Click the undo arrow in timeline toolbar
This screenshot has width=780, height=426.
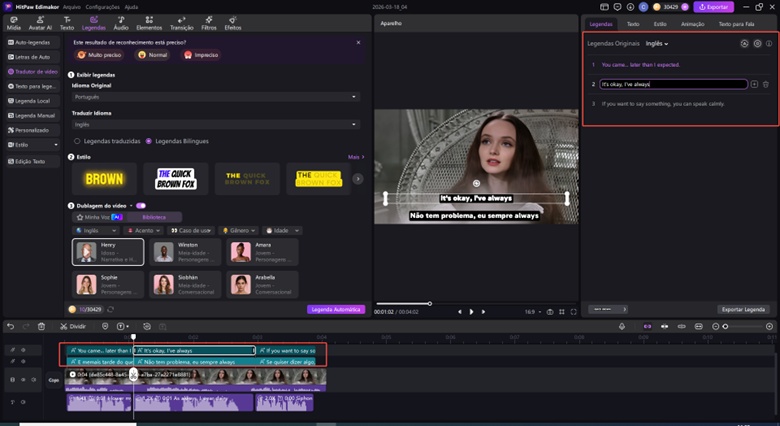(11, 326)
